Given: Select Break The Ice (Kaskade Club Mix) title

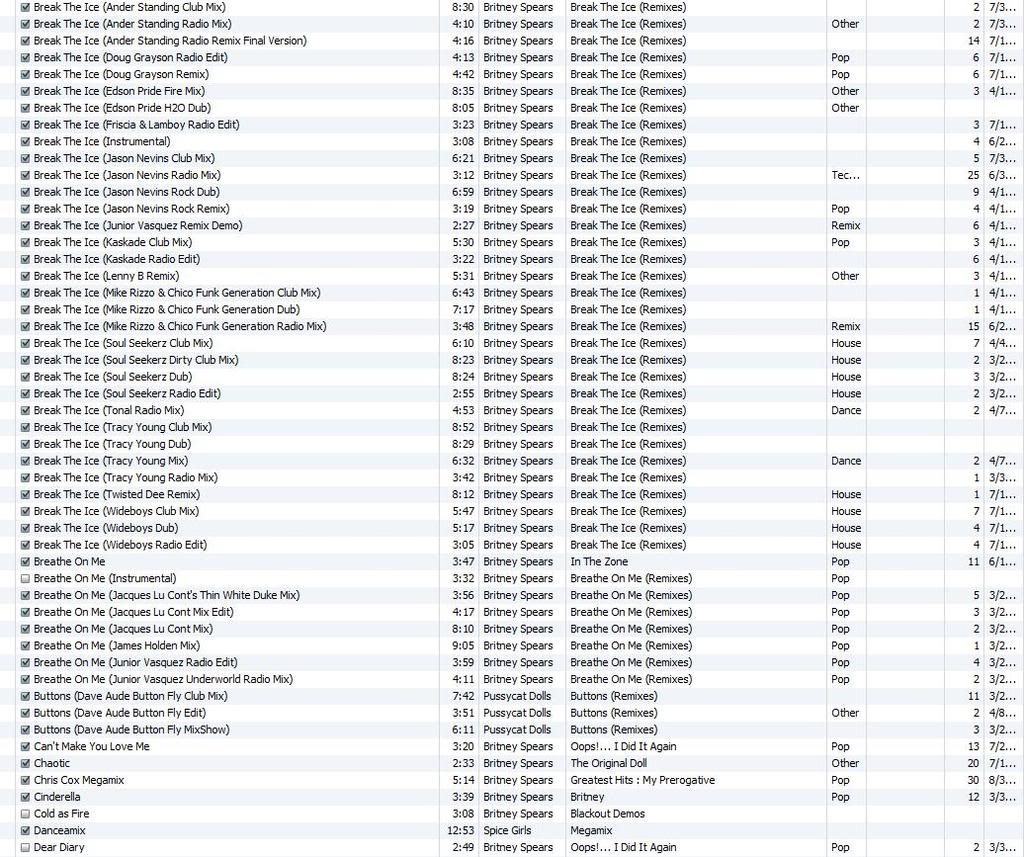Looking at the screenshot, I should click(x=112, y=242).
